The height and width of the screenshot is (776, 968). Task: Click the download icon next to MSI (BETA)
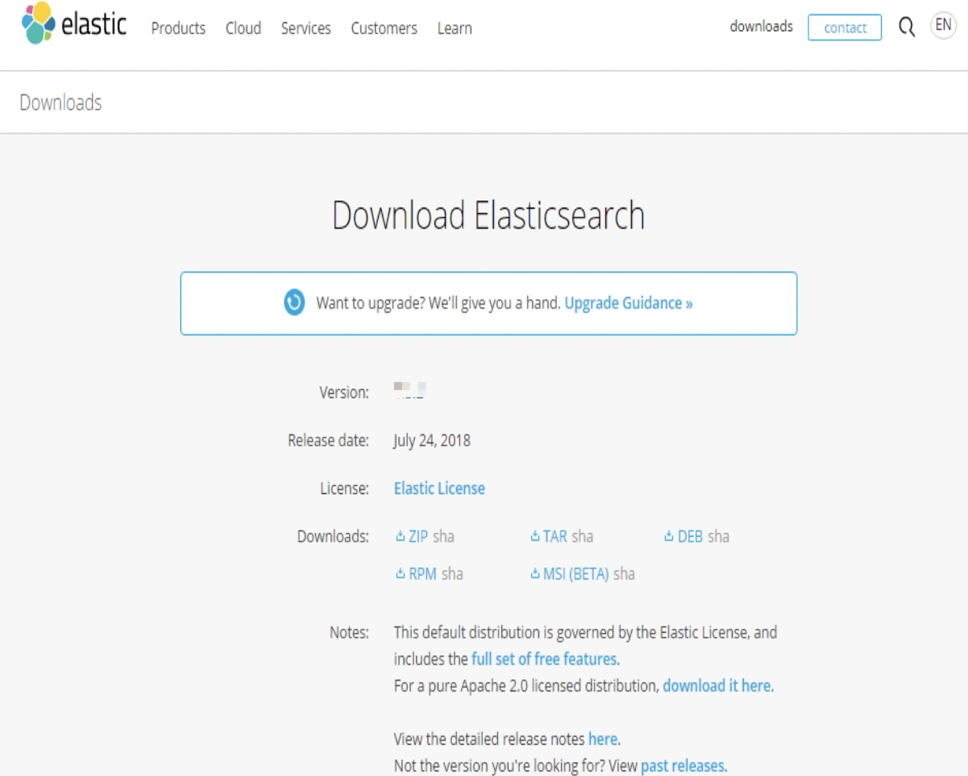point(535,574)
